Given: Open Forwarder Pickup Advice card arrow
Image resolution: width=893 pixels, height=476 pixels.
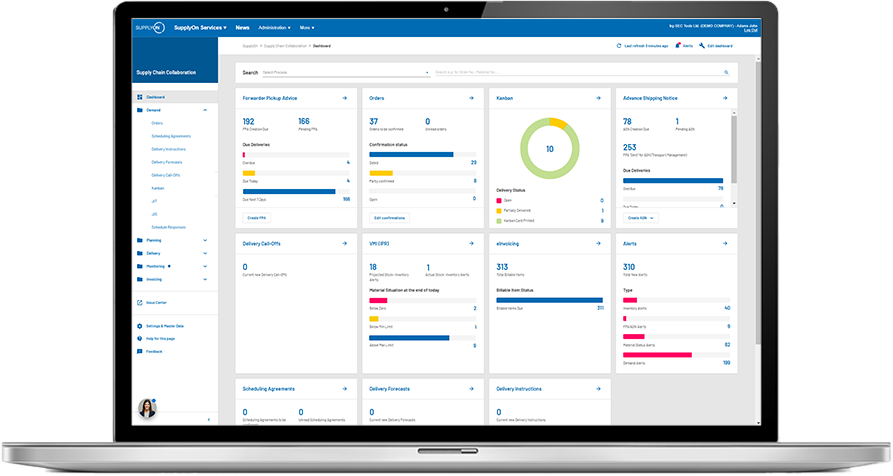Looking at the screenshot, I should [x=345, y=99].
